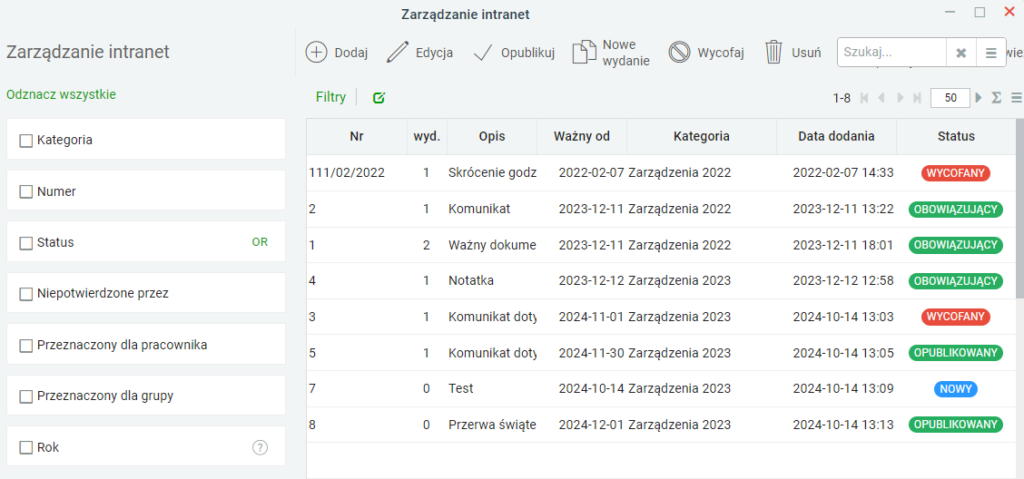Toggle the OR operator on Status
This screenshot has height=479, width=1024.
[260, 242]
